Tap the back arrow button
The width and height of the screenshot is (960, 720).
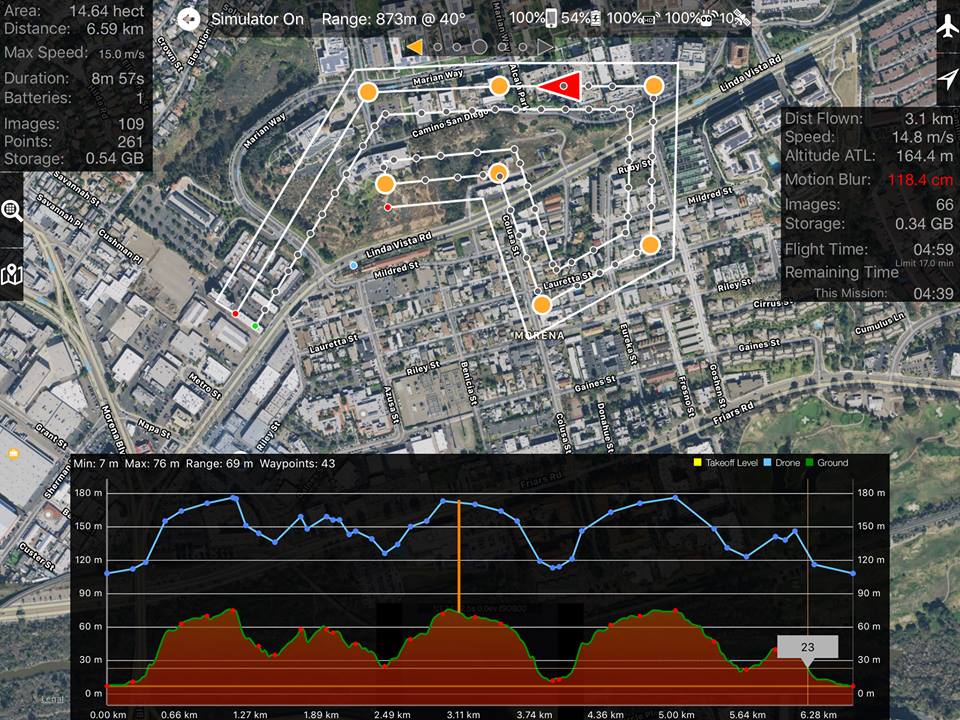click(x=189, y=20)
